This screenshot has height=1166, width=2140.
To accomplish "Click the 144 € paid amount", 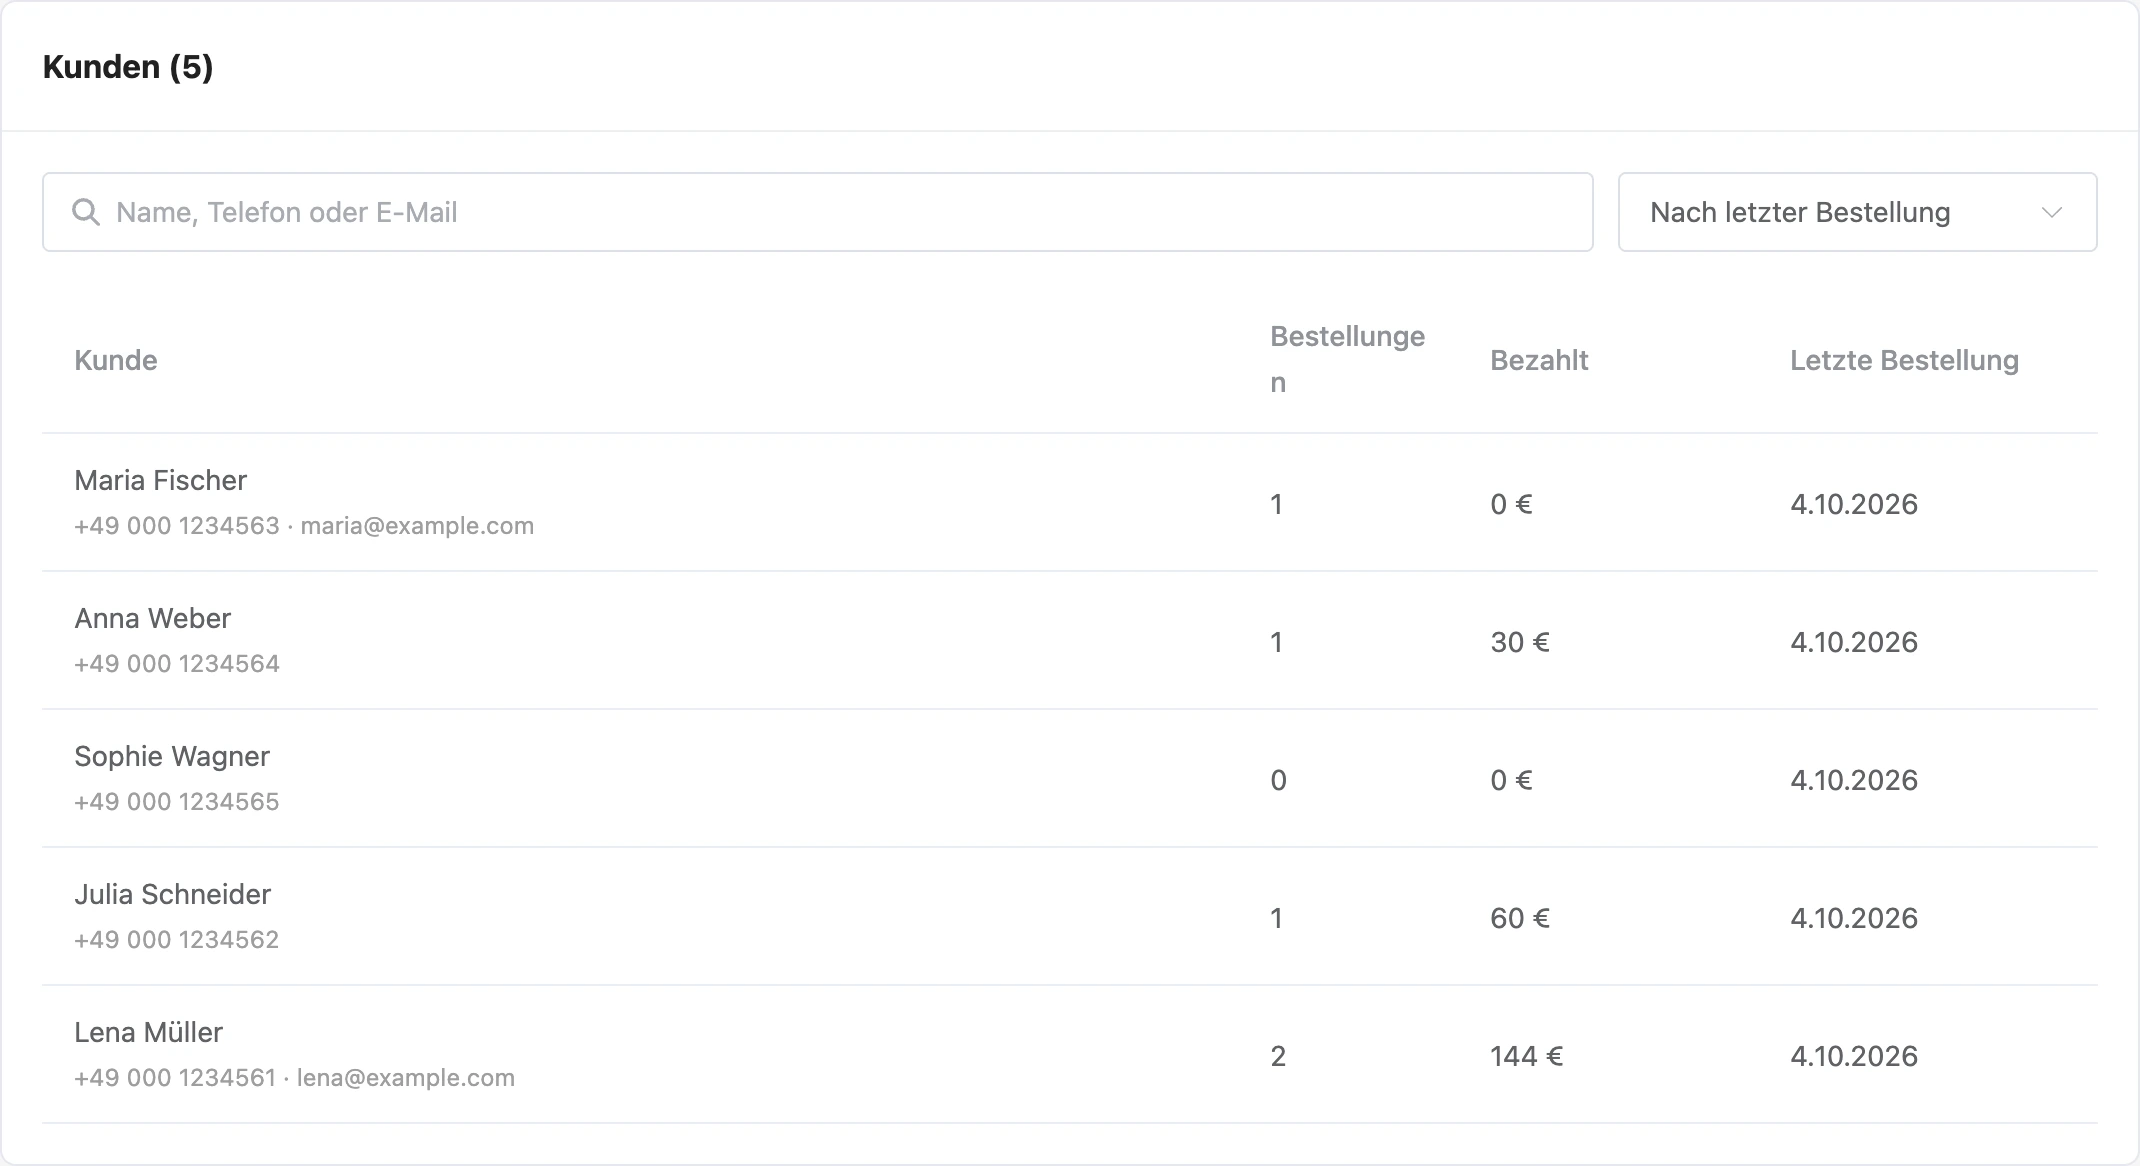I will pyautogui.click(x=1526, y=1056).
